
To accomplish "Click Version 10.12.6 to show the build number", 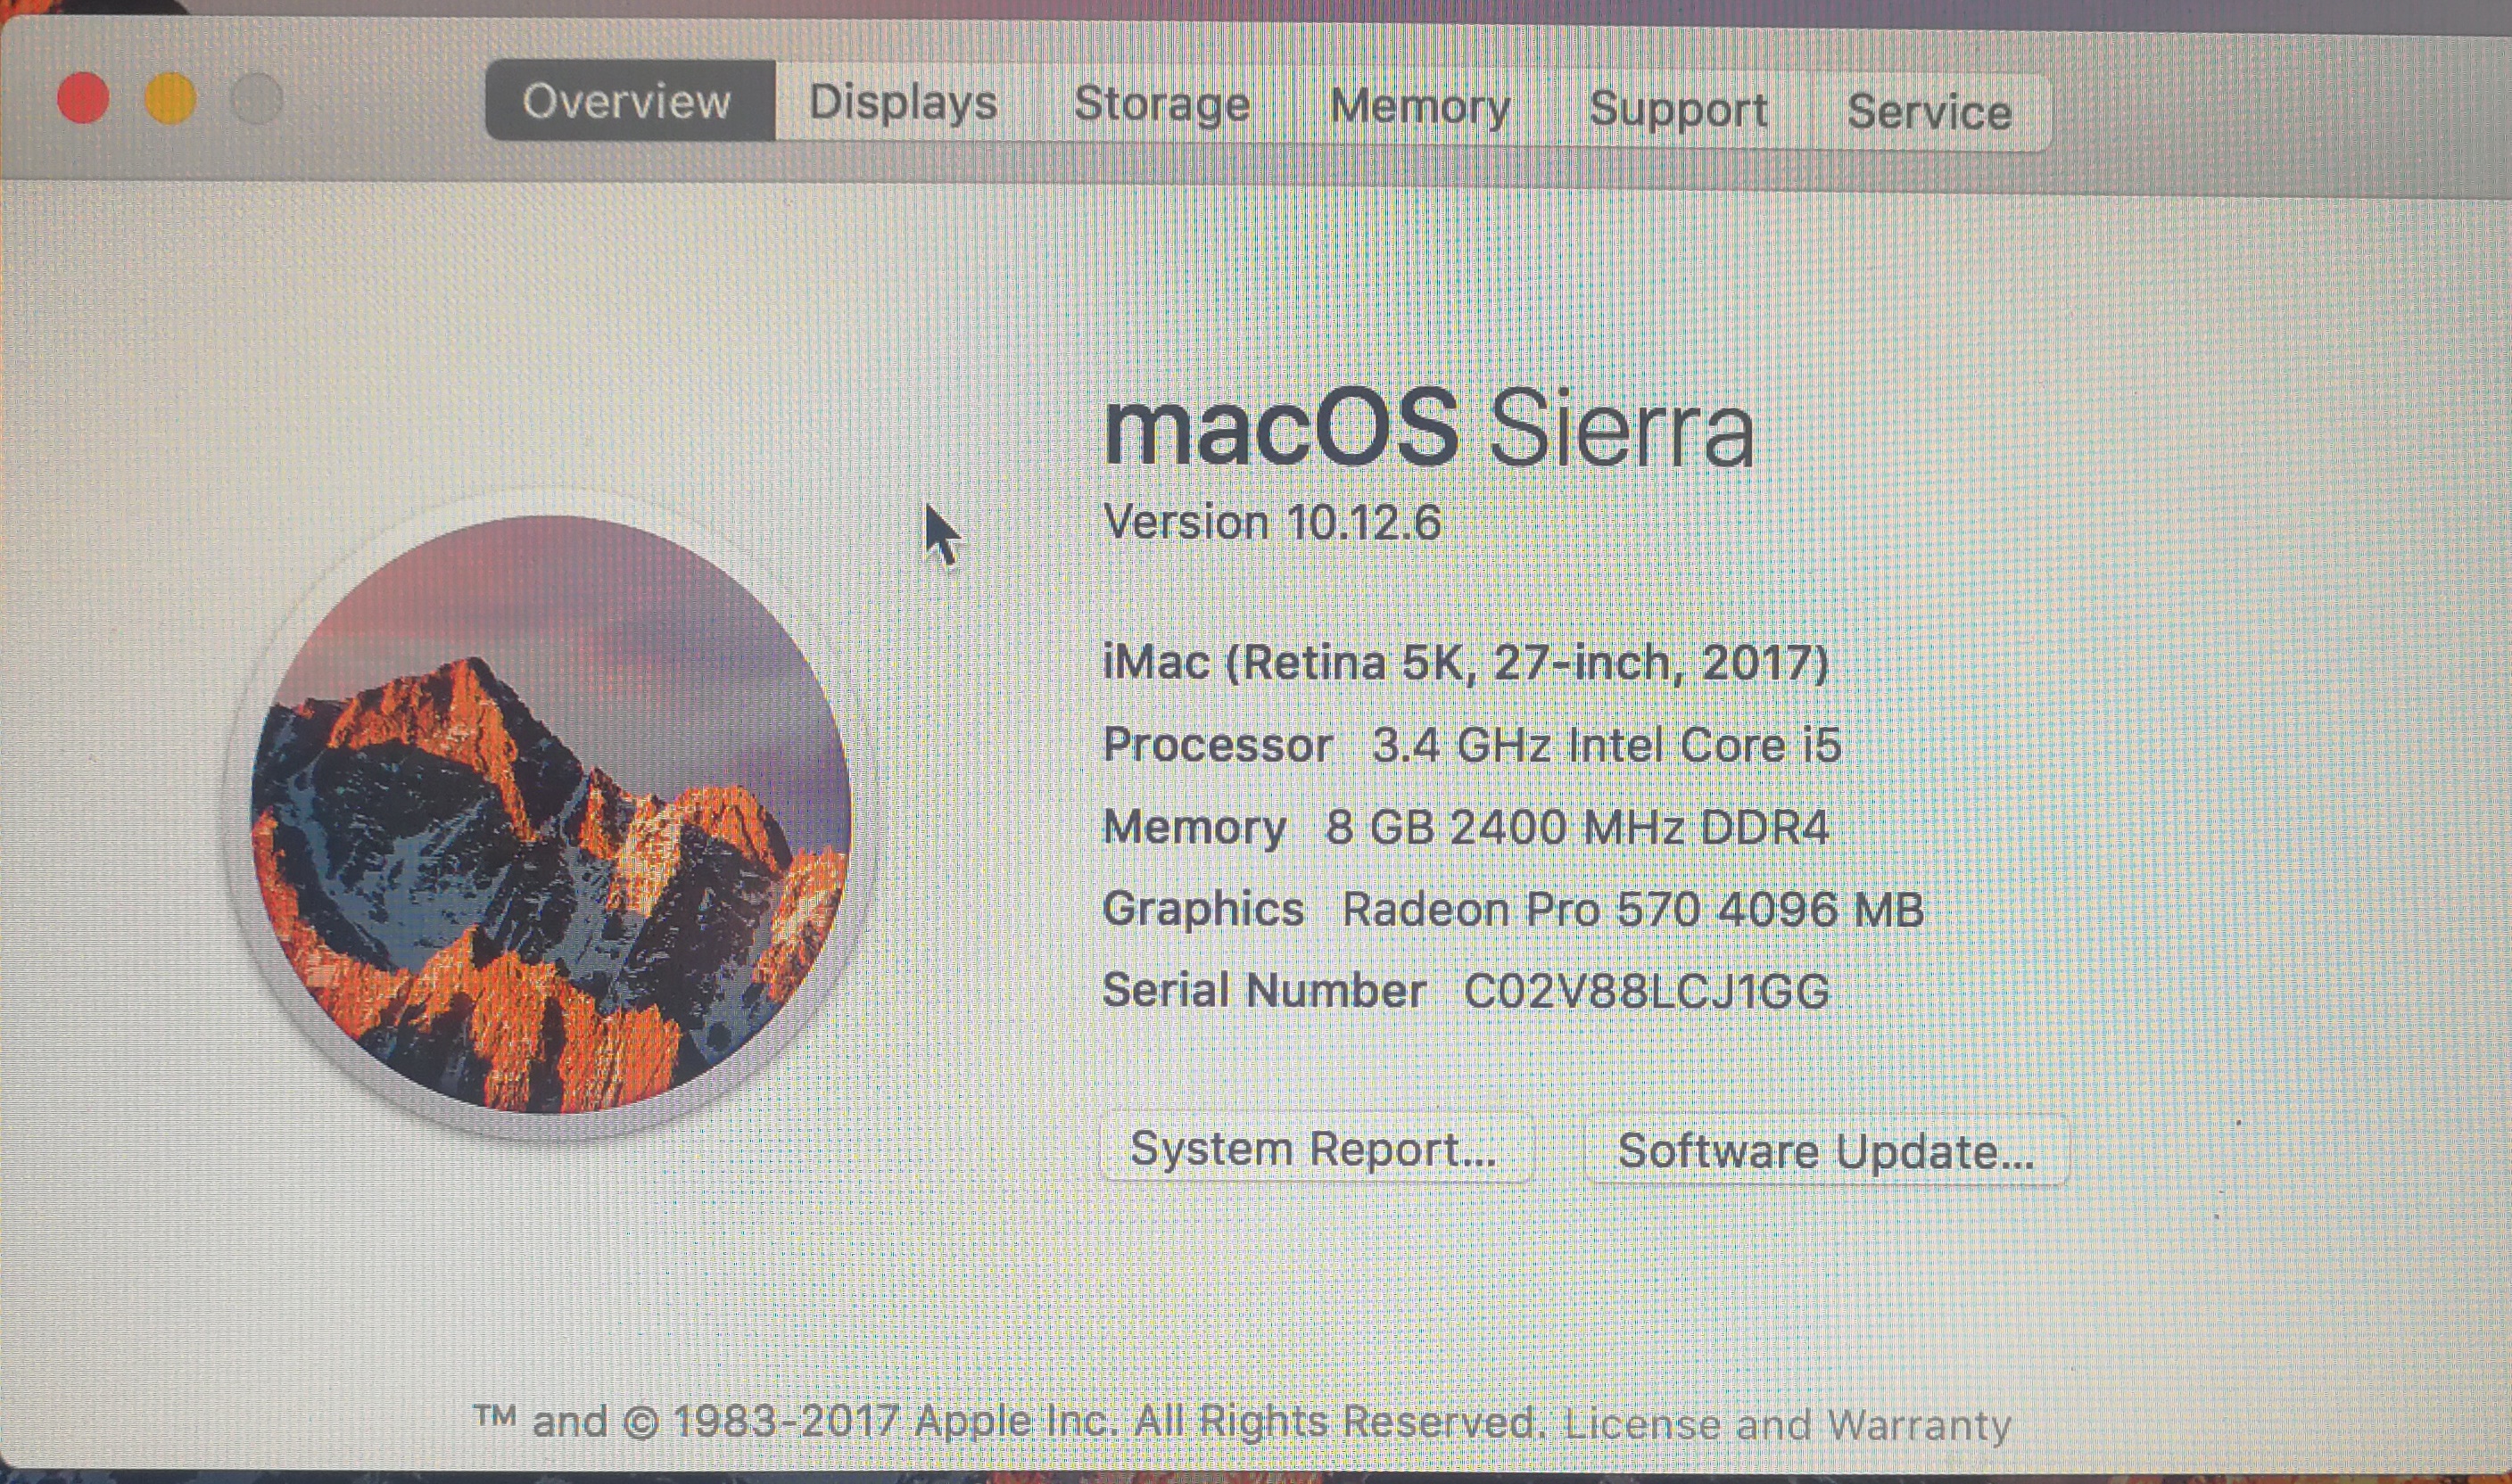I will point(1272,523).
